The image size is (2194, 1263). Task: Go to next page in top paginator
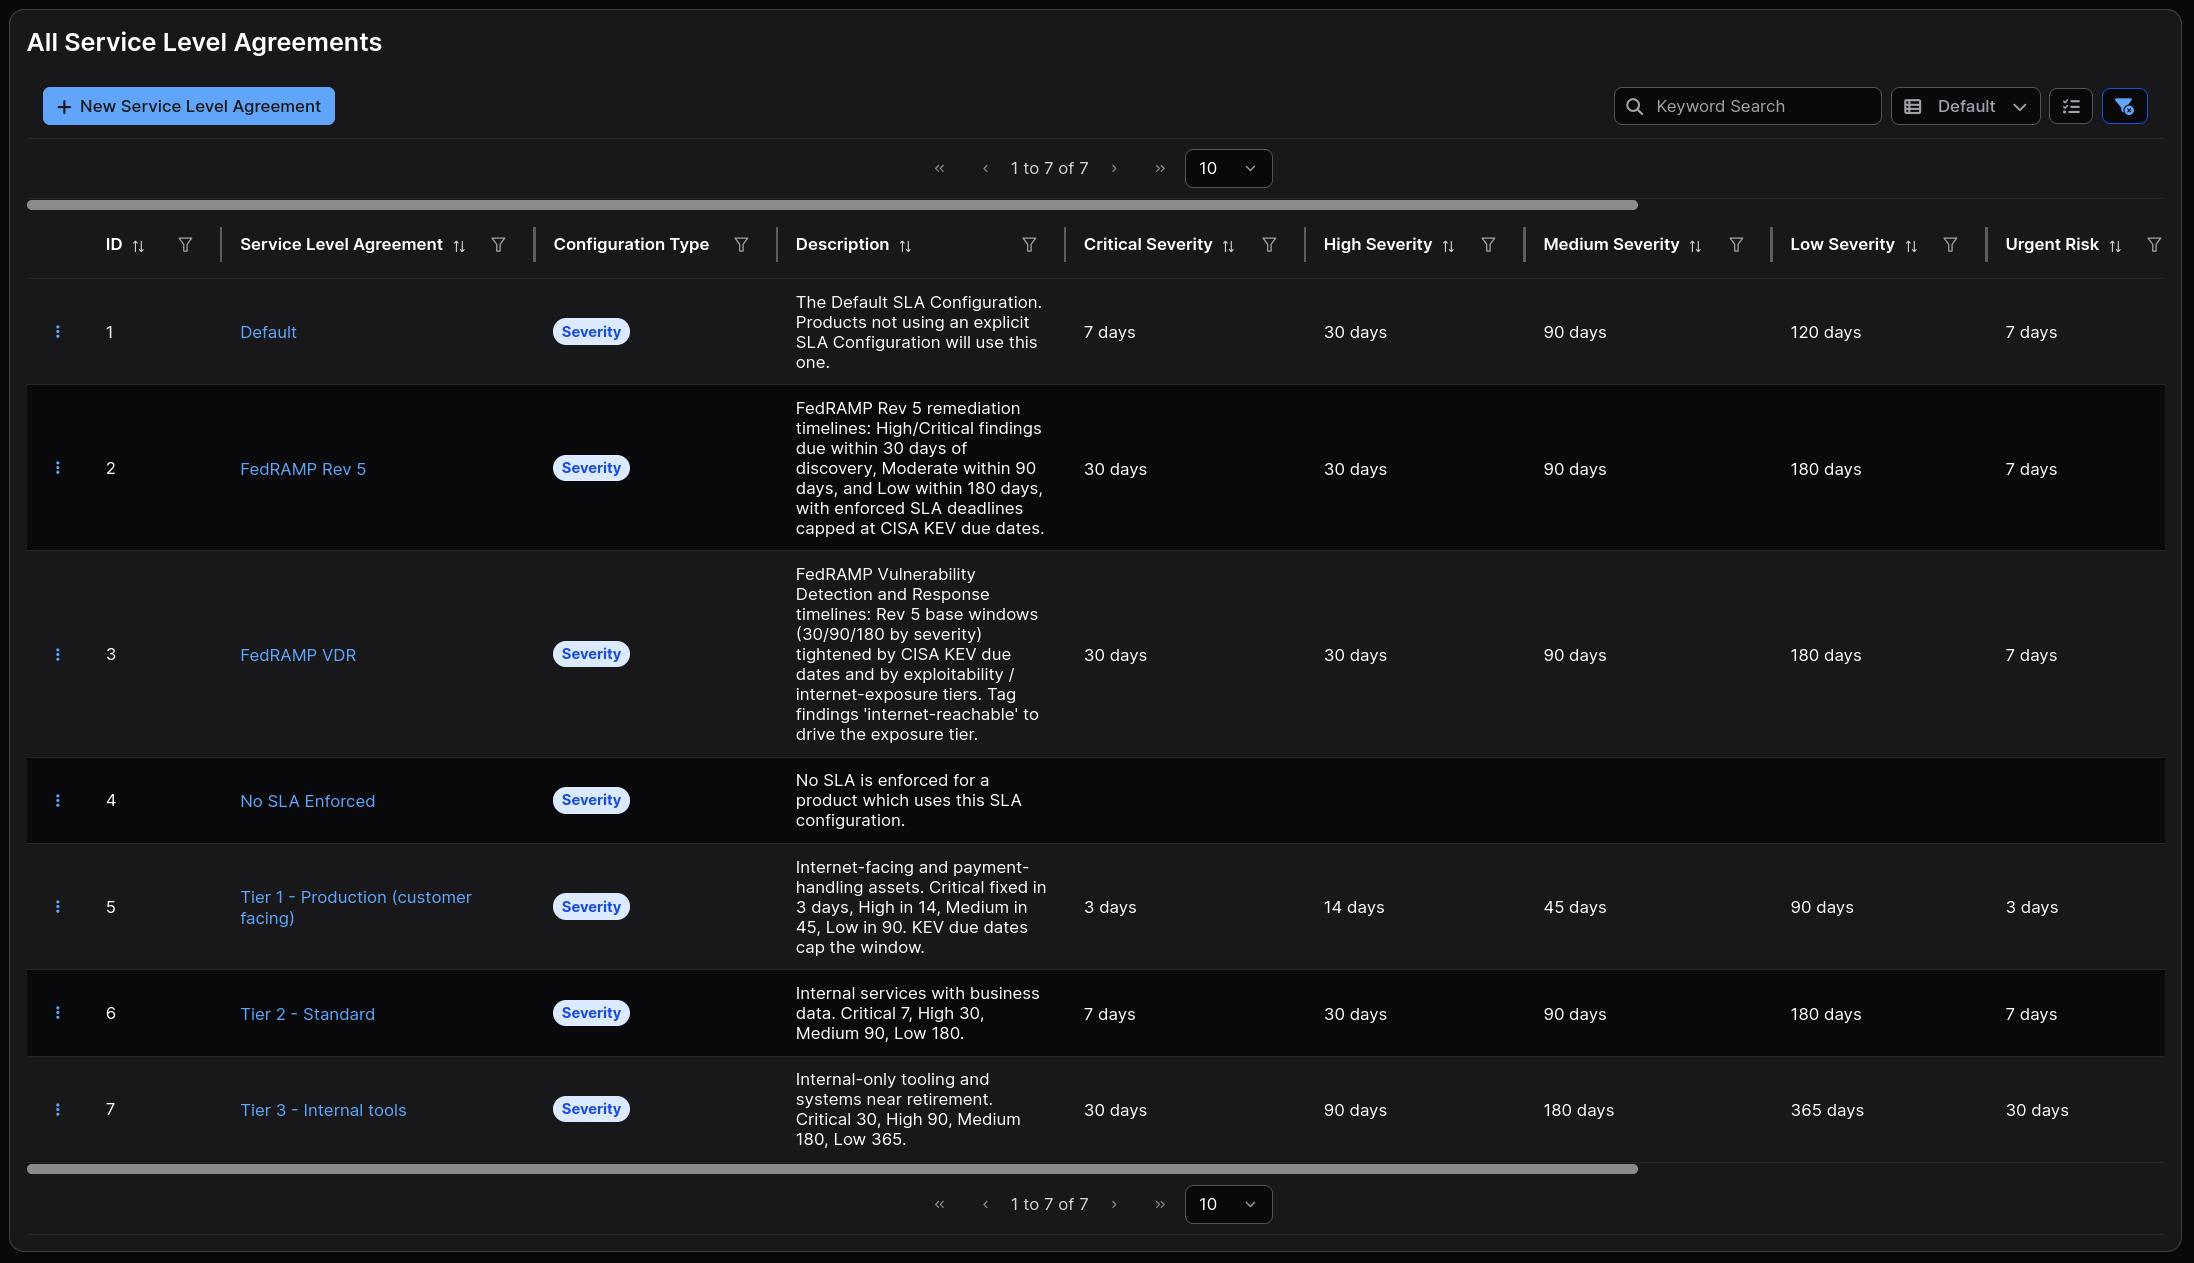[1114, 168]
